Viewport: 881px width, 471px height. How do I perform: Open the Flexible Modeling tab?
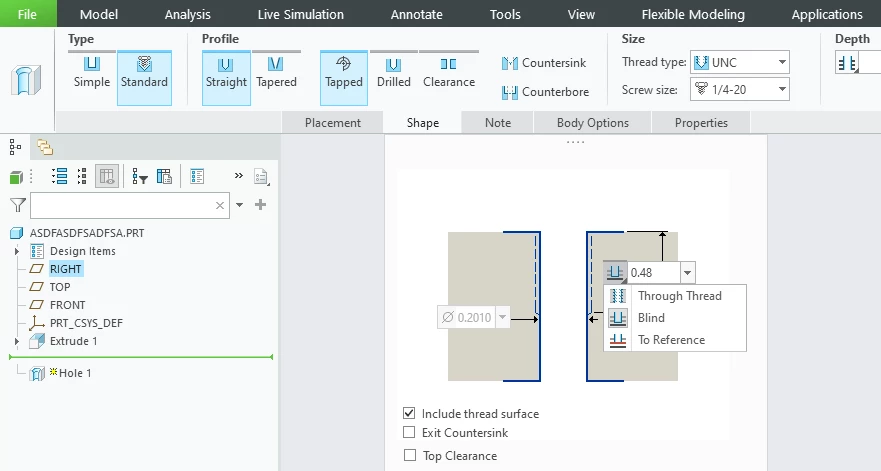coord(693,15)
